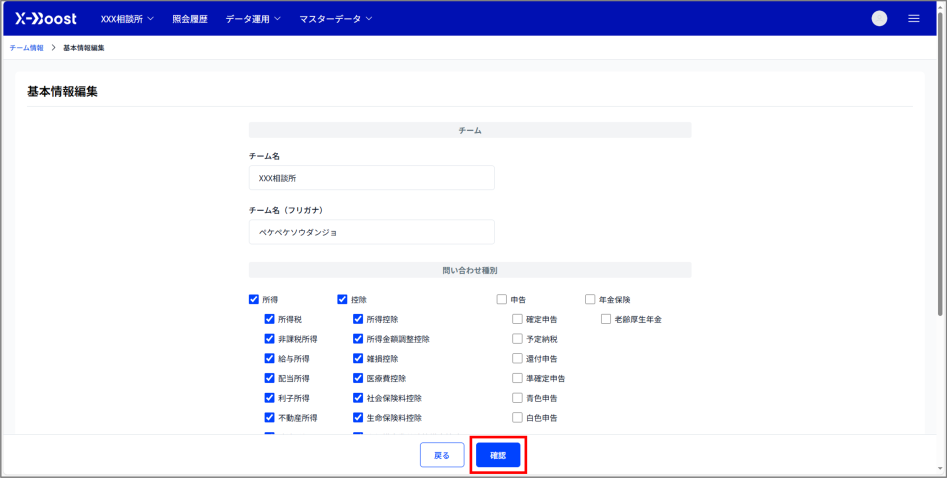The width and height of the screenshot is (947, 478).
Task: Check the 申告 parent checkbox
Action: tap(501, 299)
